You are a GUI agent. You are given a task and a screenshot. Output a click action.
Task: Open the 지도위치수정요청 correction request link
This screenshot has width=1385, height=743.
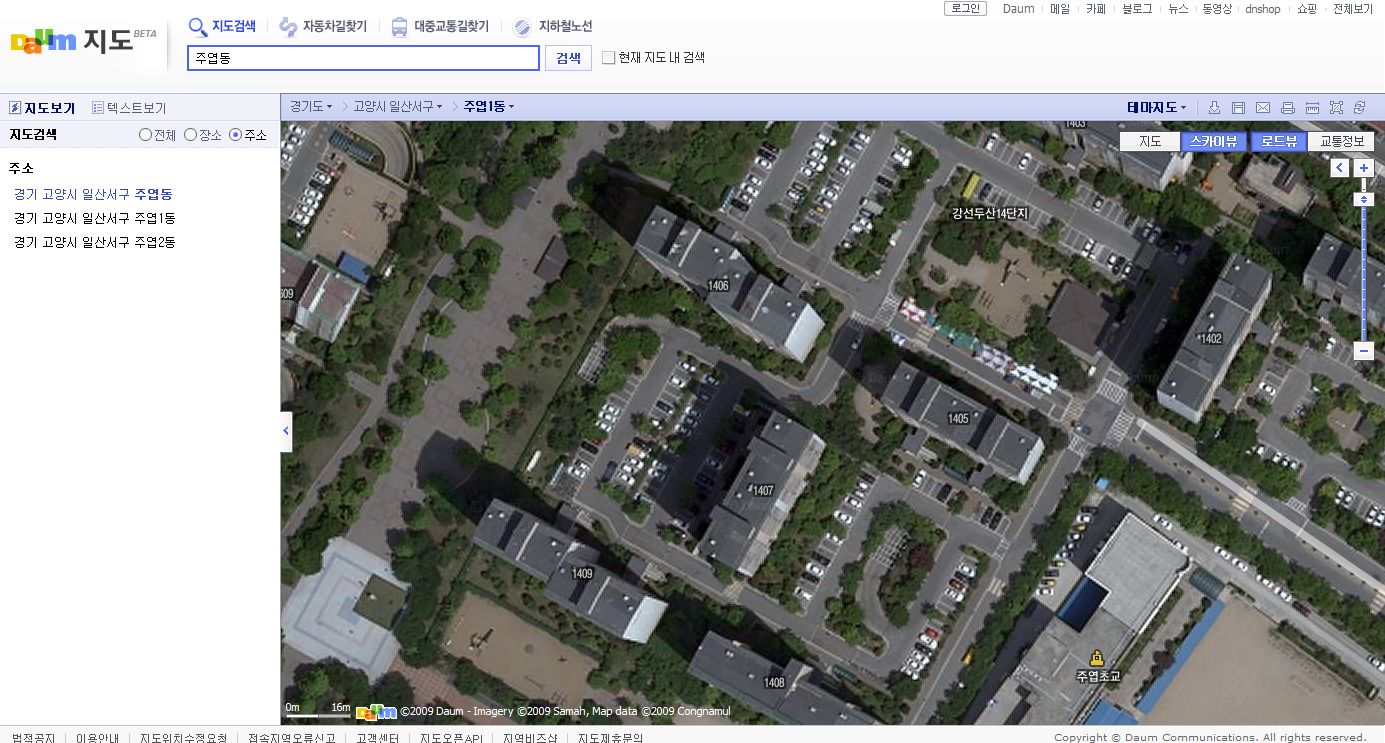183,738
